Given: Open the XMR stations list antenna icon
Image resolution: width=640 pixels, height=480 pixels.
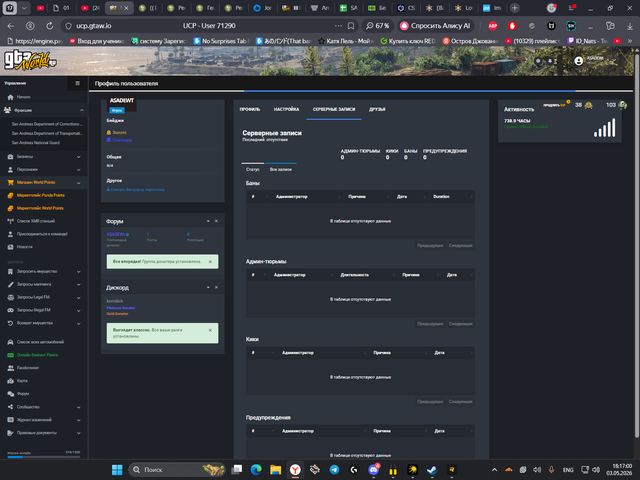Looking at the screenshot, I should click(11, 221).
